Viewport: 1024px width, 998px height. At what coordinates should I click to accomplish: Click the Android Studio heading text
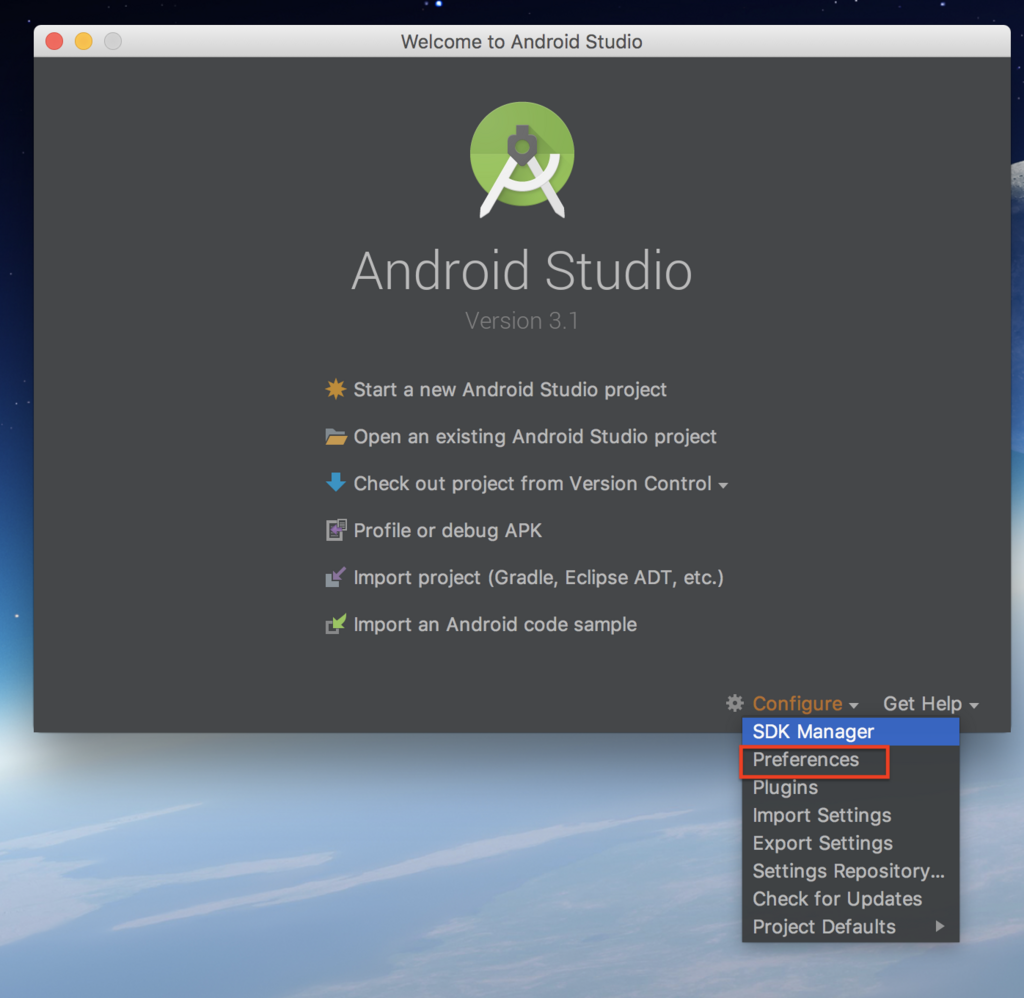pos(522,270)
